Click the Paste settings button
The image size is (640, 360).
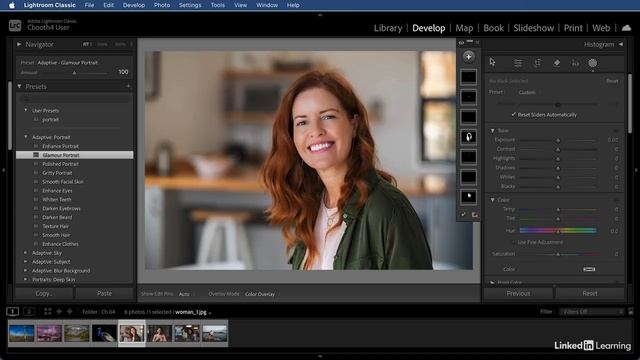[104, 293]
